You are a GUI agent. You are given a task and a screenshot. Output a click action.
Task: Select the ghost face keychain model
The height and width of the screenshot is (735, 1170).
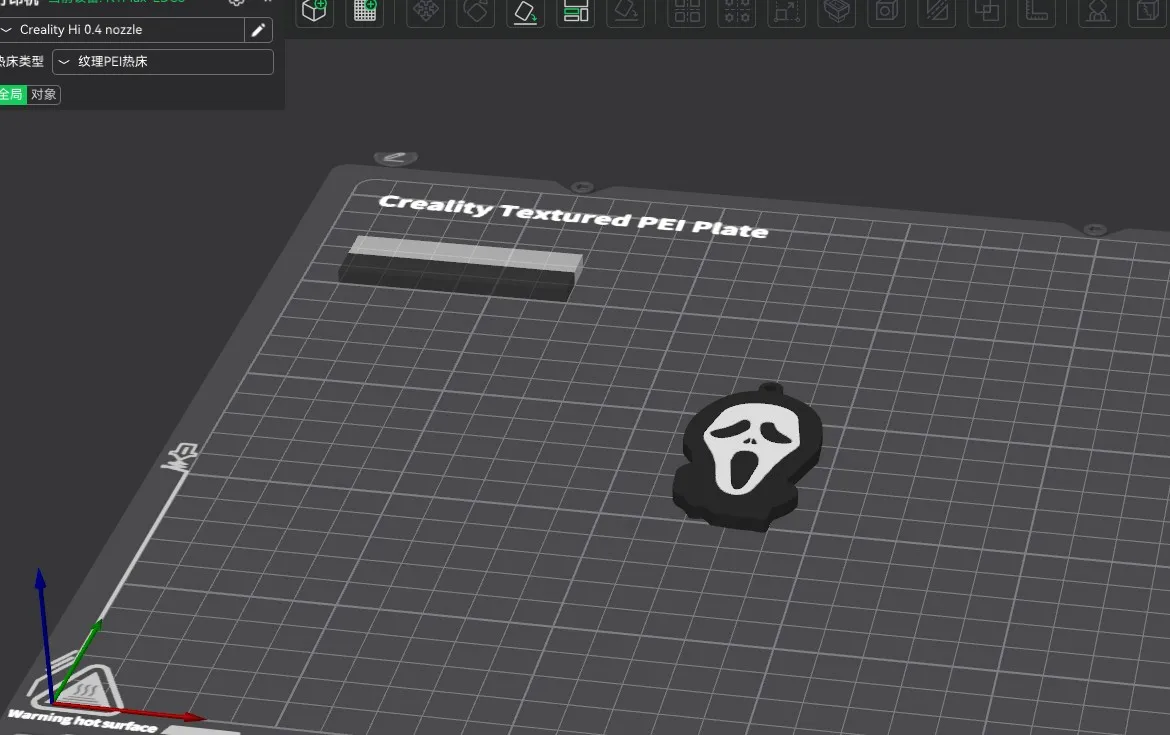point(747,457)
